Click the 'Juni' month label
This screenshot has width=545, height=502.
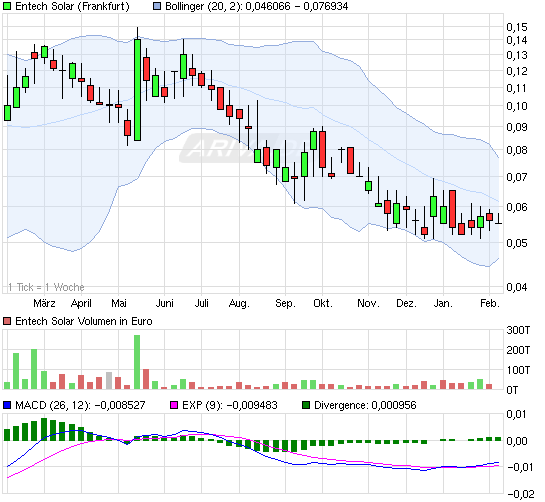coord(164,303)
